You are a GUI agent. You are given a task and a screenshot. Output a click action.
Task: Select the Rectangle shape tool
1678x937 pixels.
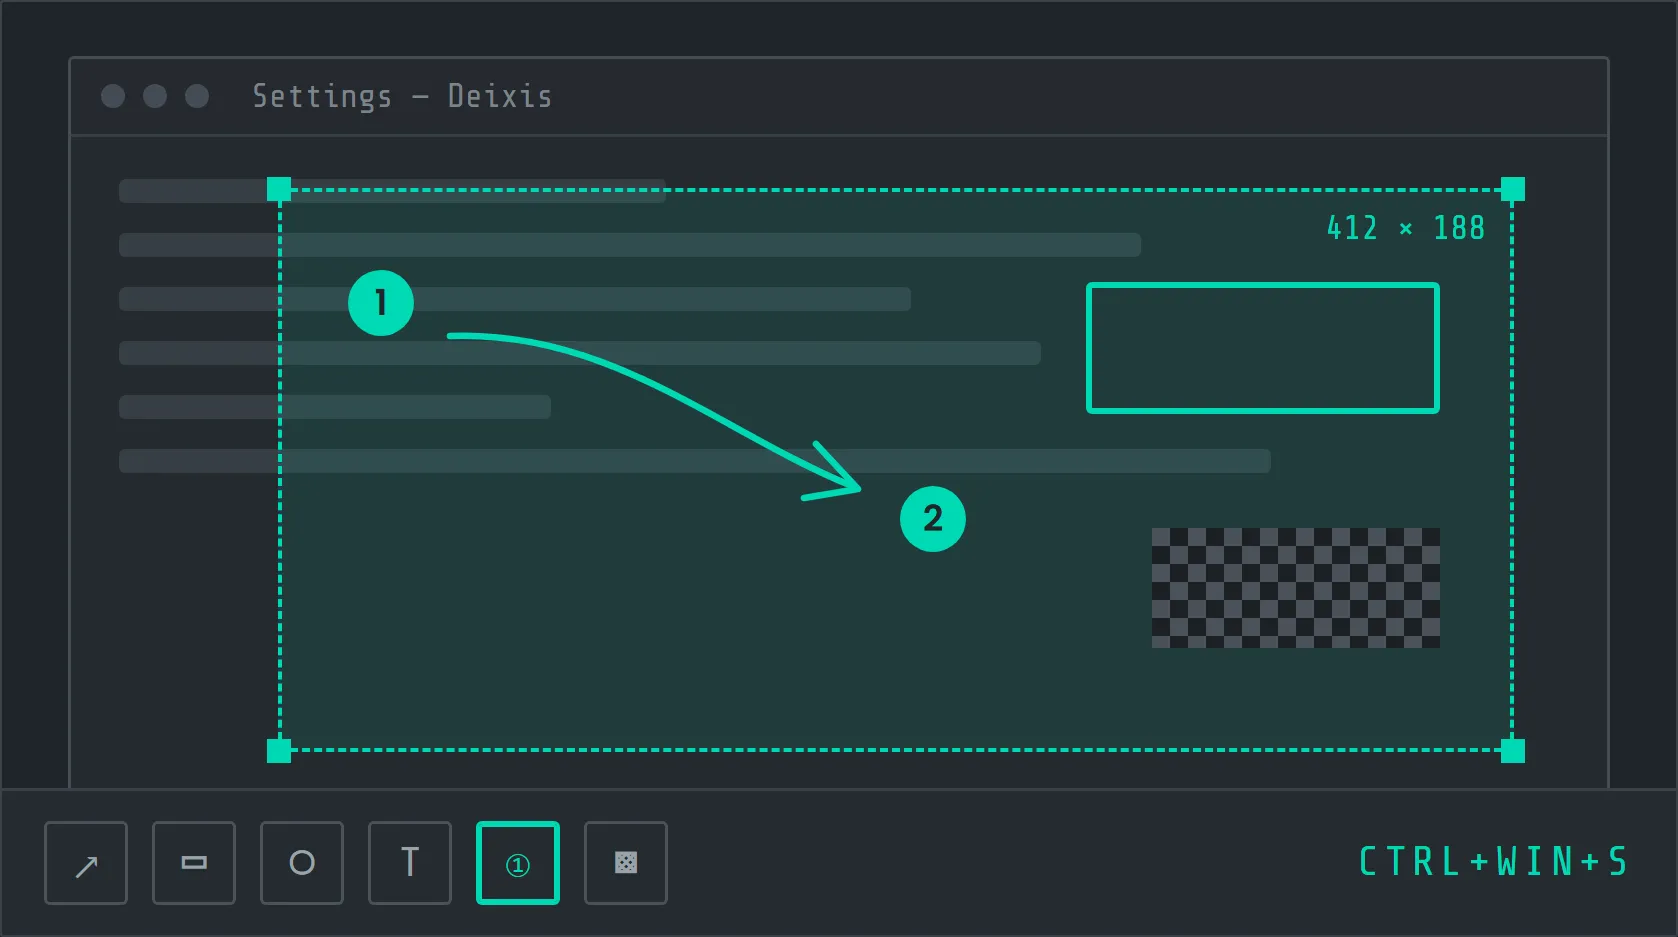[x=194, y=863]
